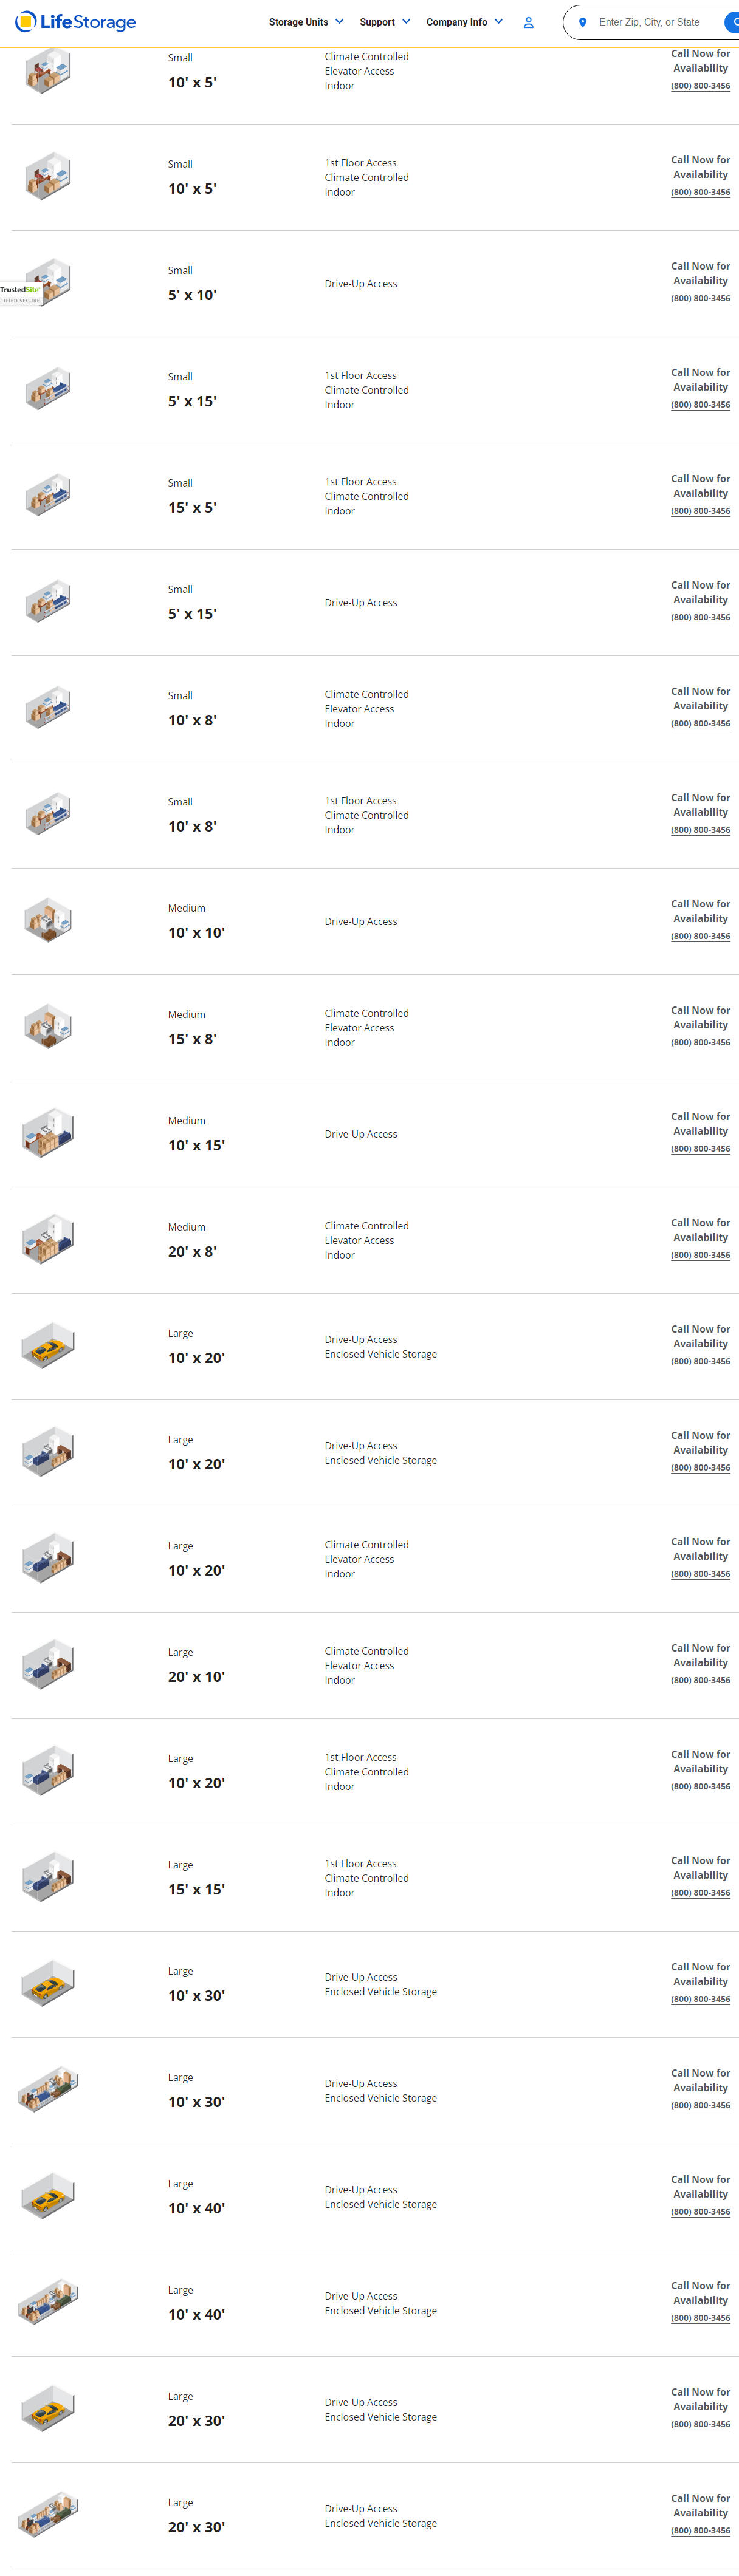Open the Company Info dropdown
Screen dimensions: 739x2576
click(x=464, y=22)
